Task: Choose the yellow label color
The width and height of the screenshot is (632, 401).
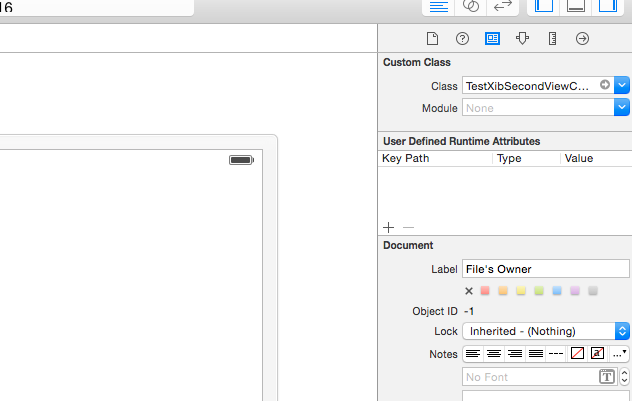Action: point(521,291)
